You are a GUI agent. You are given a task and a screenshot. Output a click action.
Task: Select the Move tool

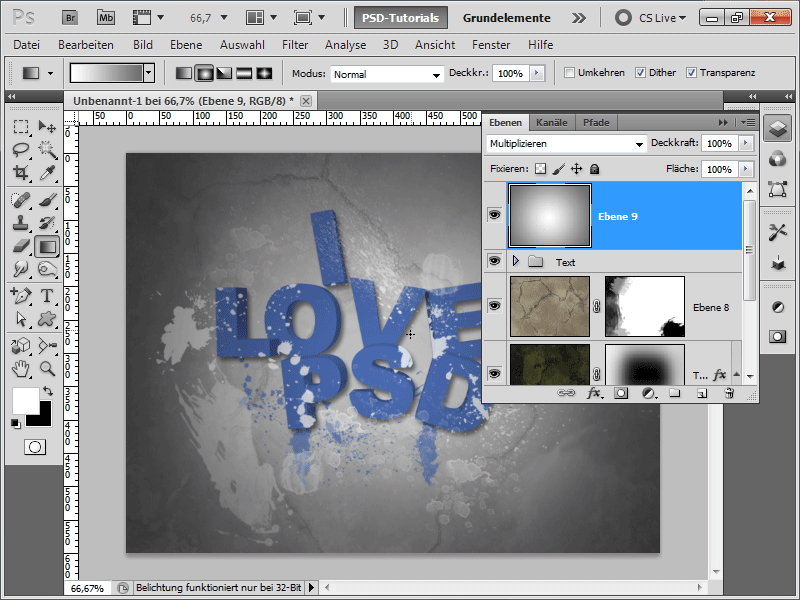coord(47,126)
